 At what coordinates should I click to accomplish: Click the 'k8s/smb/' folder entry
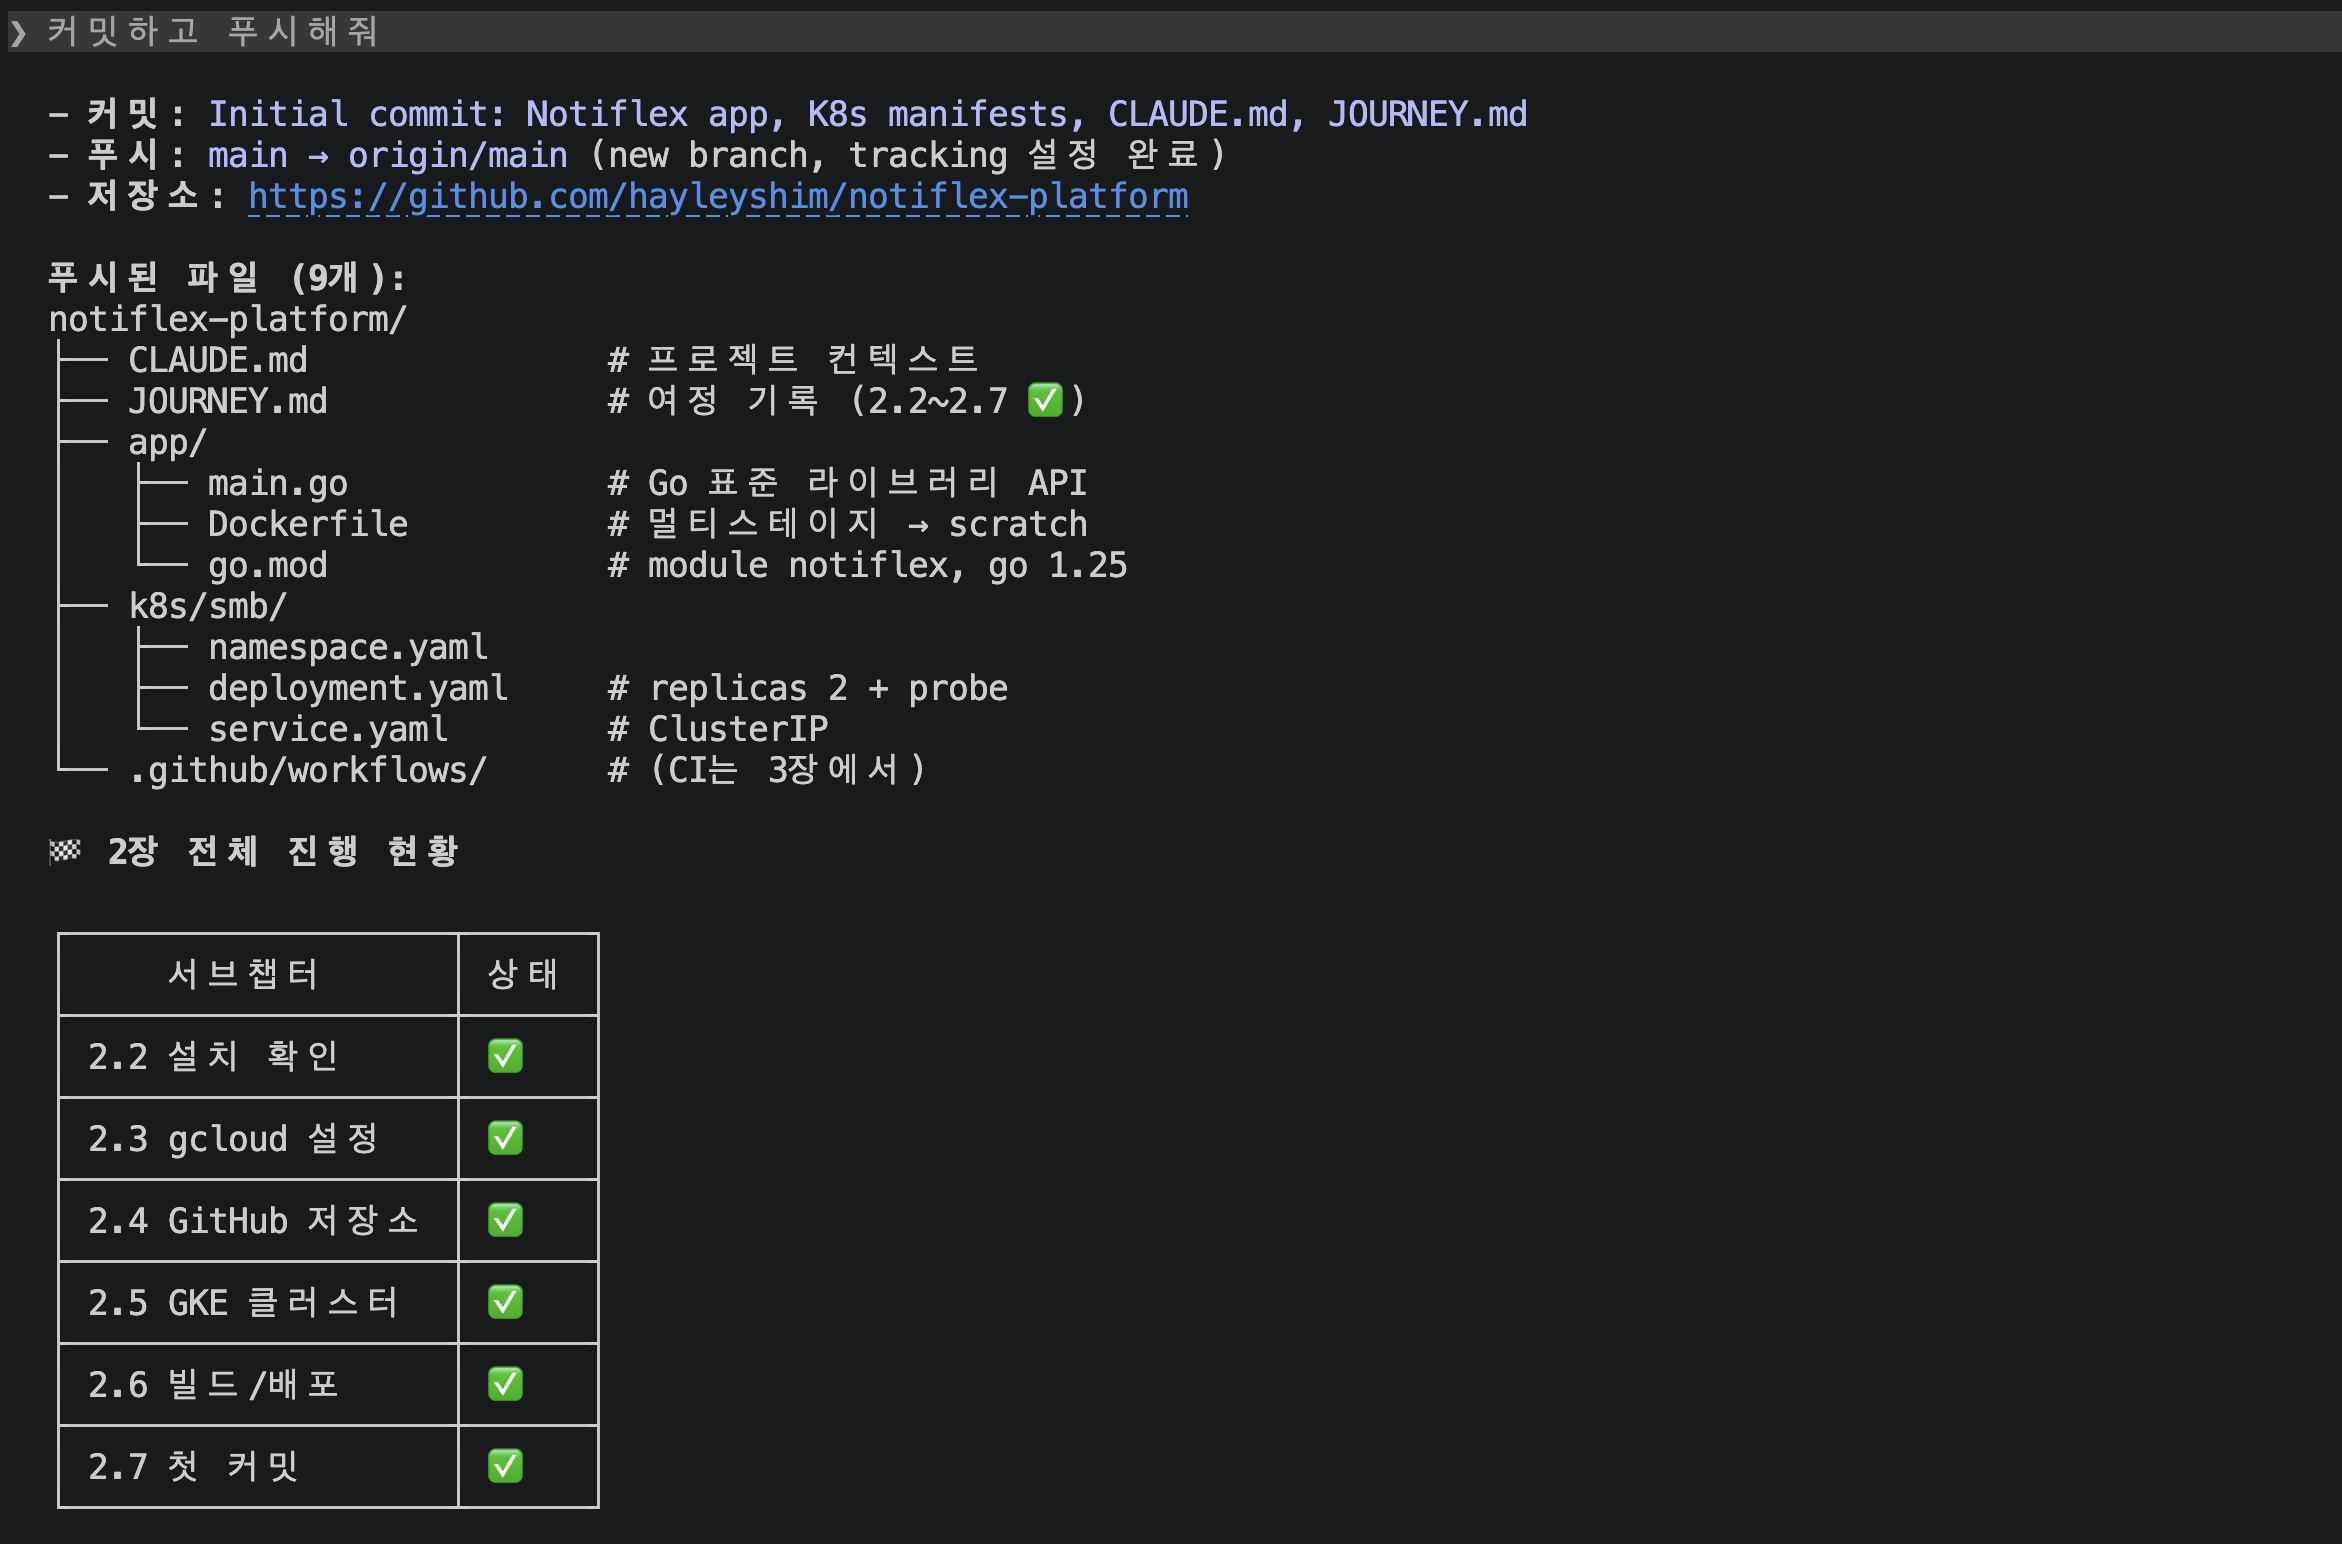click(x=208, y=606)
